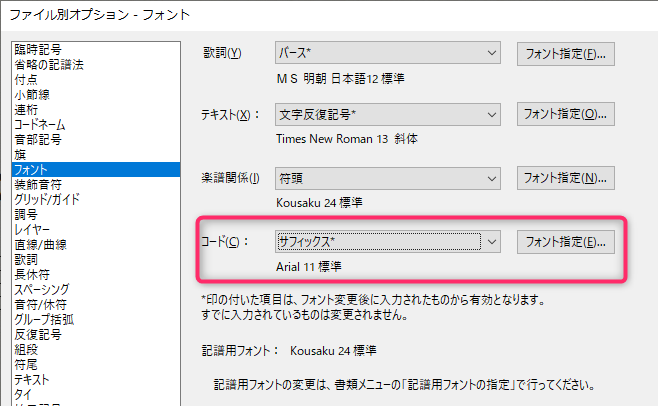Click フォント指定(F) button for 歌詞
The width and height of the screenshot is (658, 406).
click(x=566, y=54)
